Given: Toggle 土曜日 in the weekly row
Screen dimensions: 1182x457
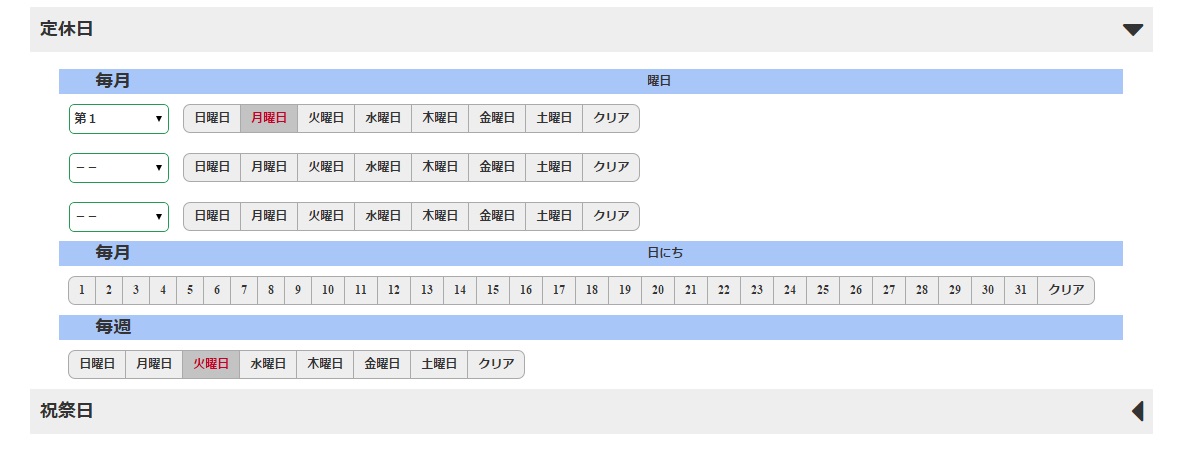Looking at the screenshot, I should click(439, 365).
